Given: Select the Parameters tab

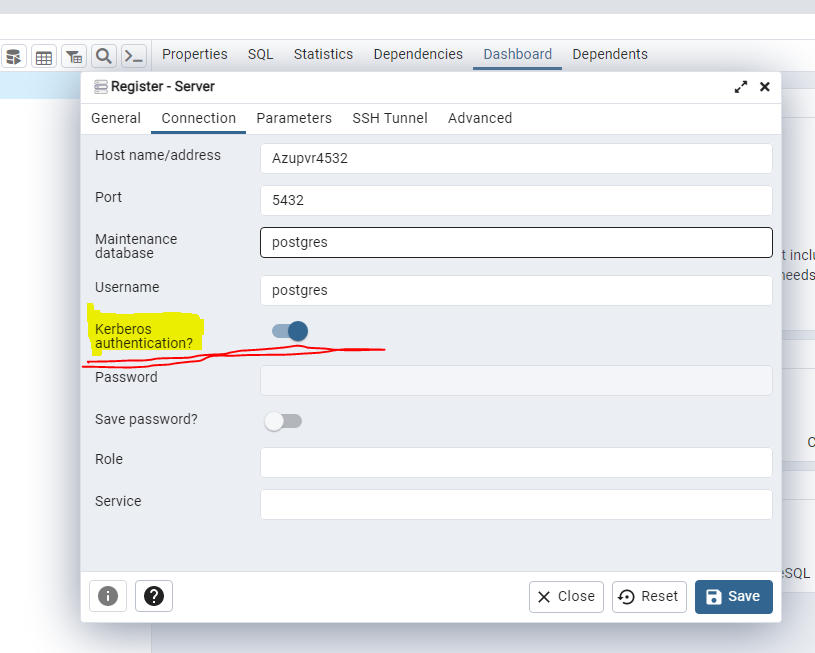Looking at the screenshot, I should [x=294, y=118].
